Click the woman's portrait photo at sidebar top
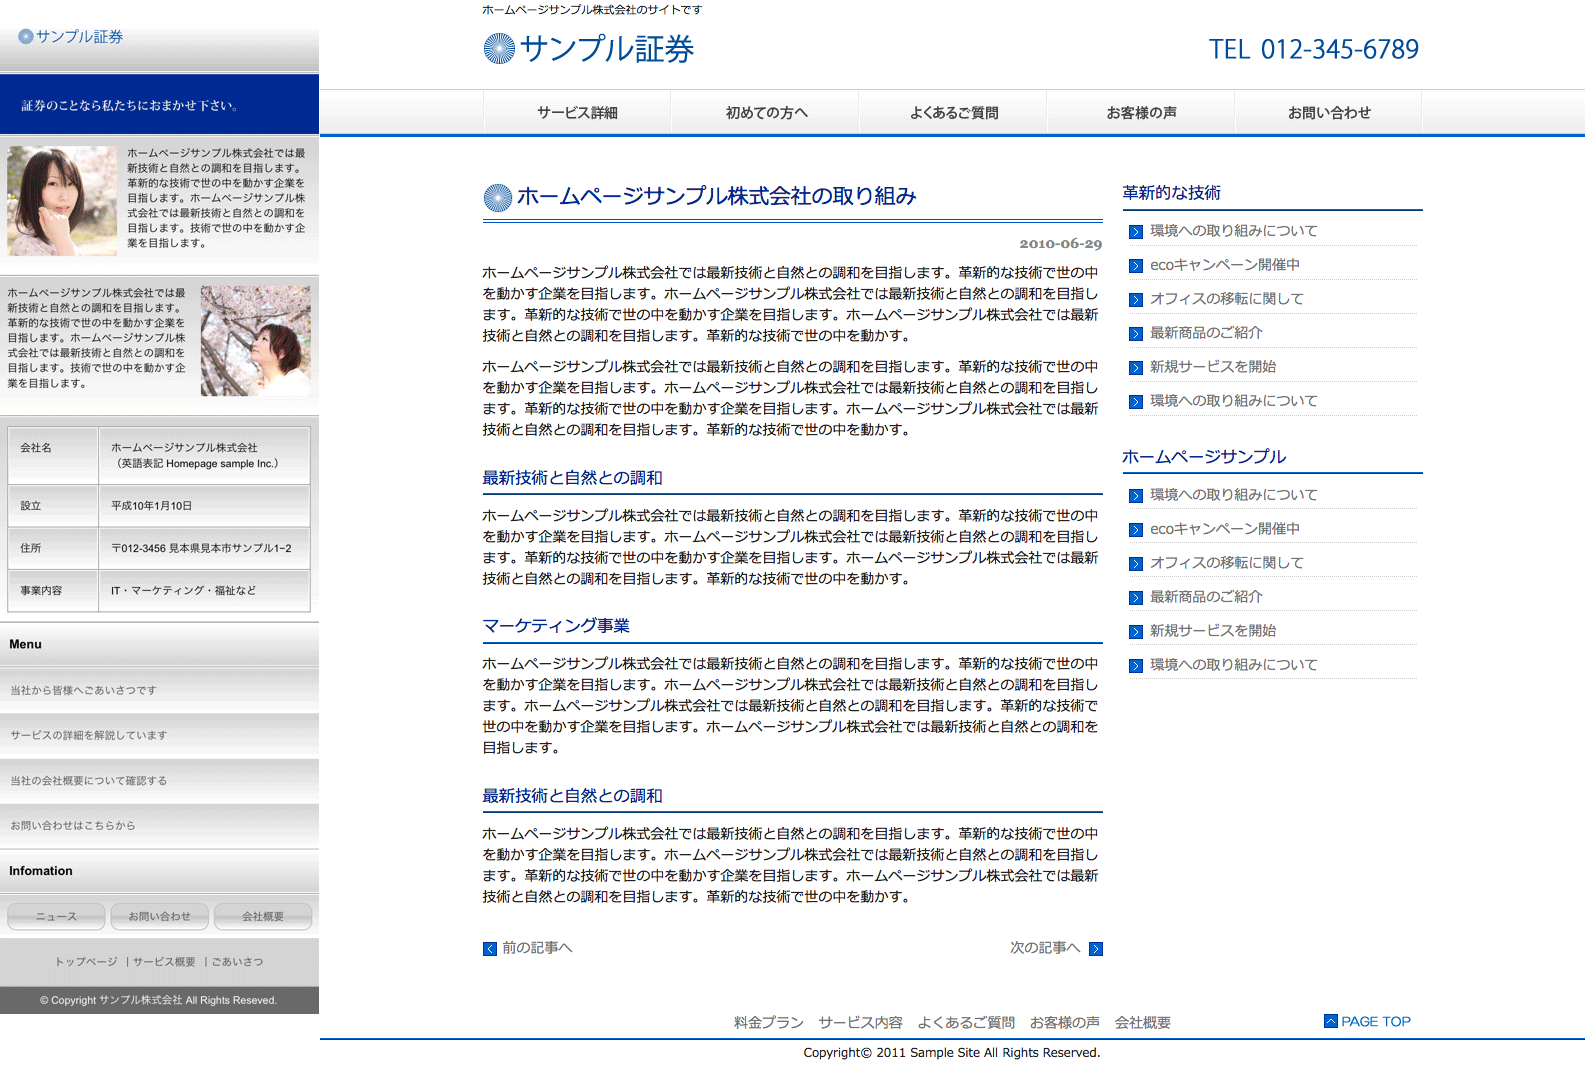This screenshot has width=1585, height=1072. pos(62,201)
